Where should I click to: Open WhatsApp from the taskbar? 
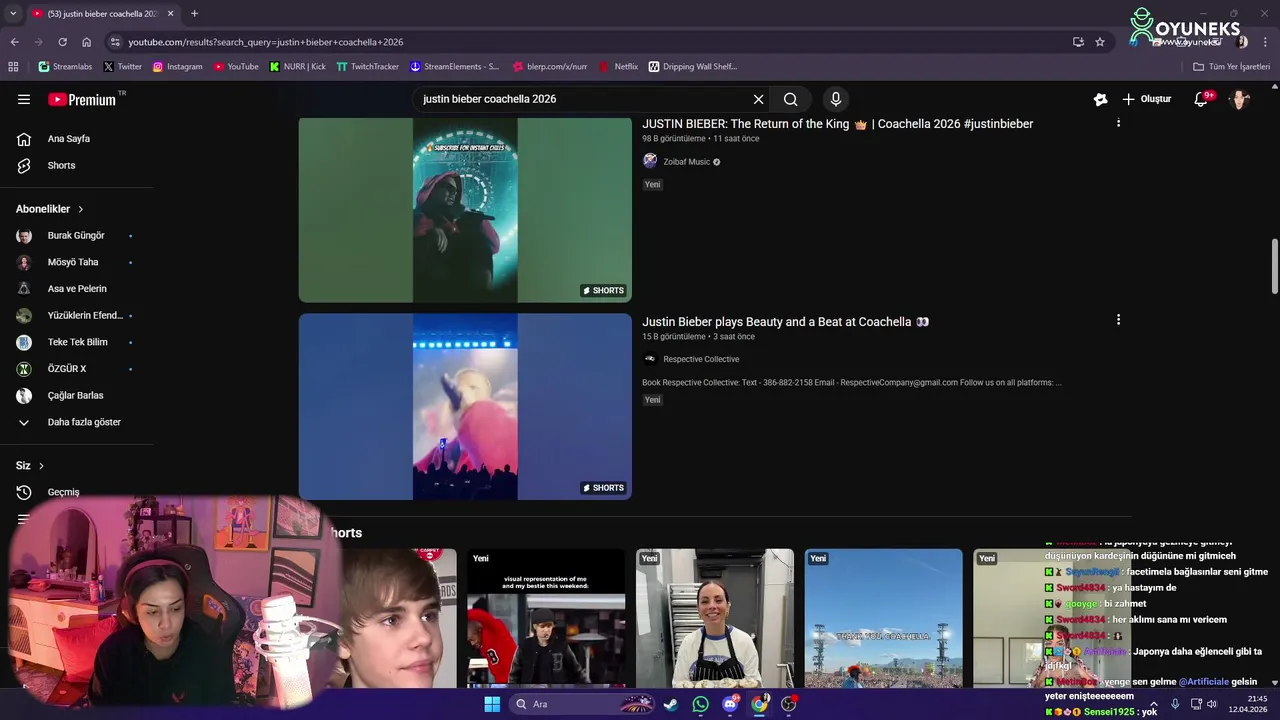(700, 704)
